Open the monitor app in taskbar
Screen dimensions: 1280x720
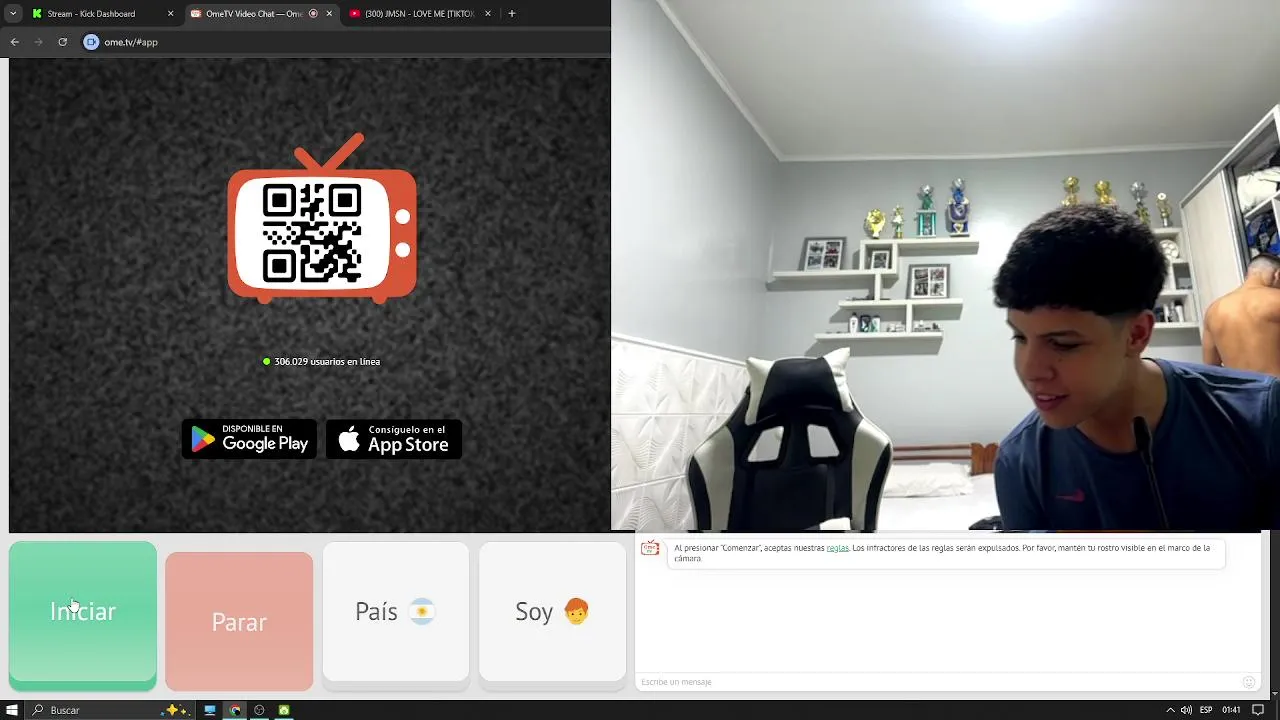(210, 710)
